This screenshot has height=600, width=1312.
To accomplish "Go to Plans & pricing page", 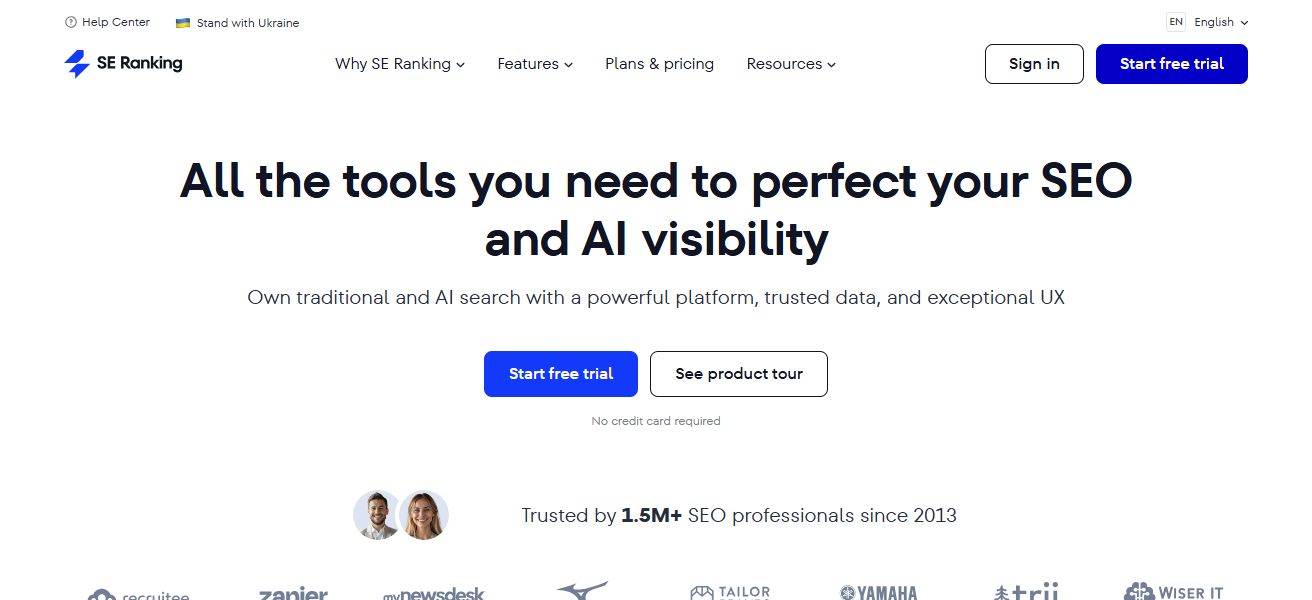I will 659,64.
